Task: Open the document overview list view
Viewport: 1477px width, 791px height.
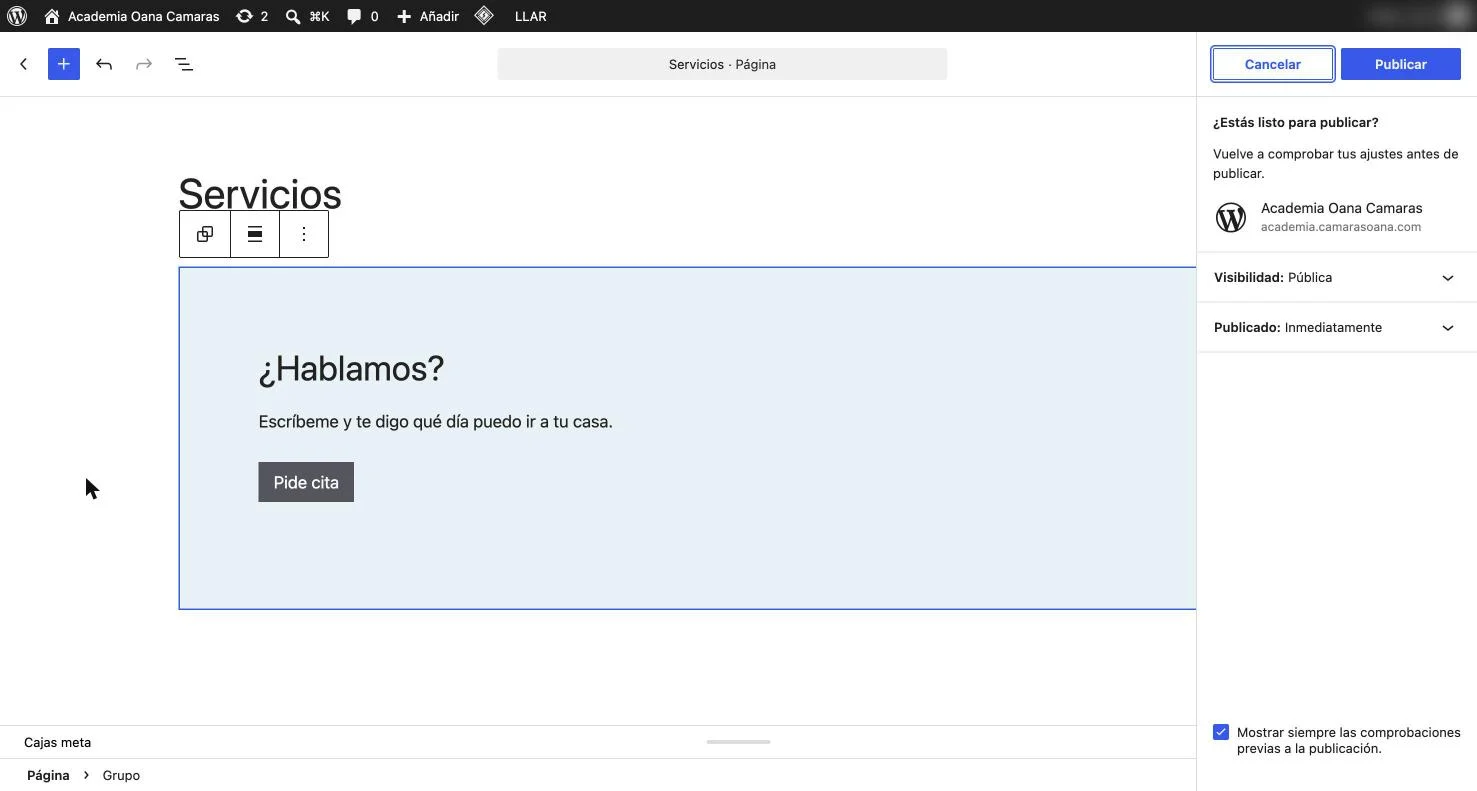Action: click(x=184, y=64)
